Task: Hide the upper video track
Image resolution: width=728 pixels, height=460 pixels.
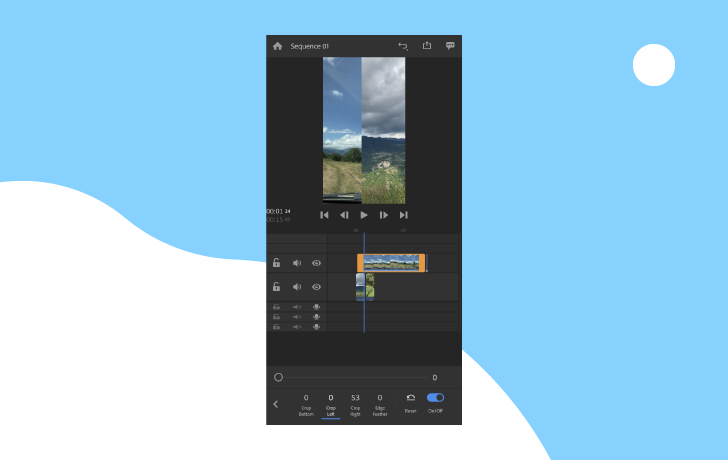Action: coord(316,263)
